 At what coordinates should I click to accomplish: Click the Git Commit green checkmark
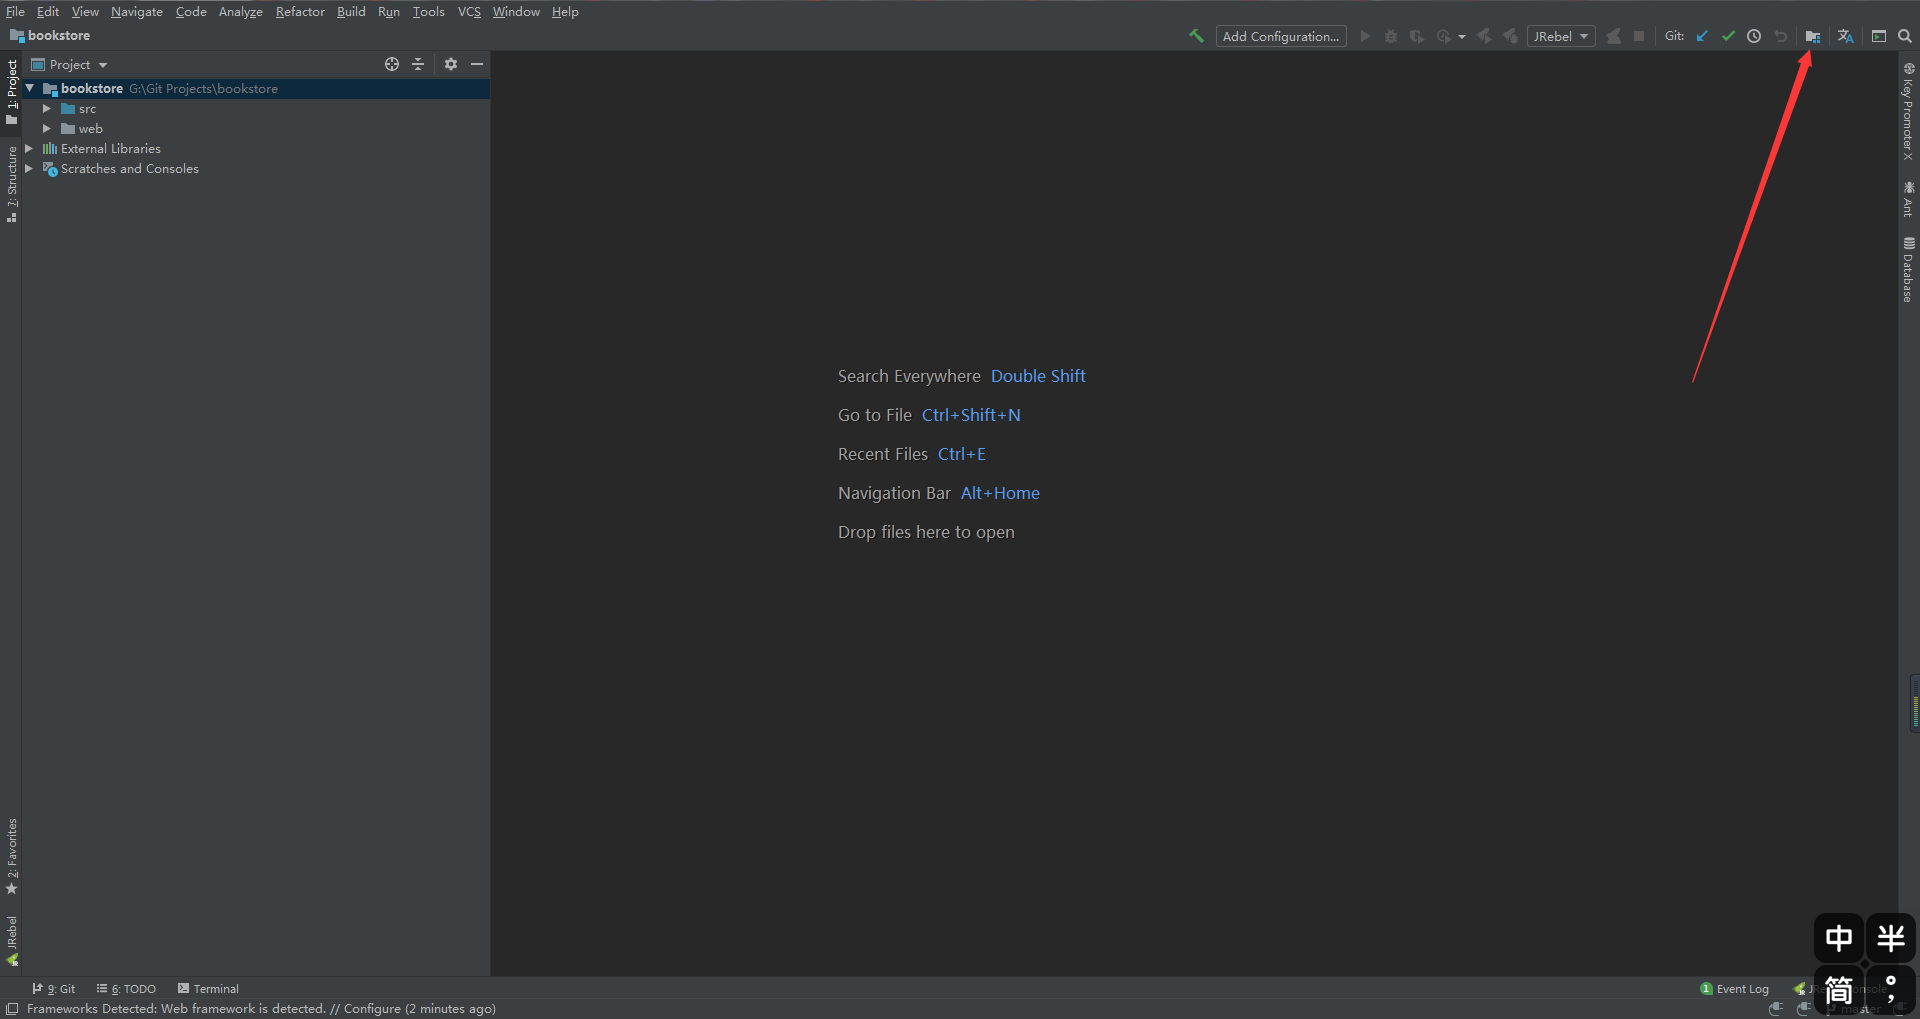point(1728,36)
